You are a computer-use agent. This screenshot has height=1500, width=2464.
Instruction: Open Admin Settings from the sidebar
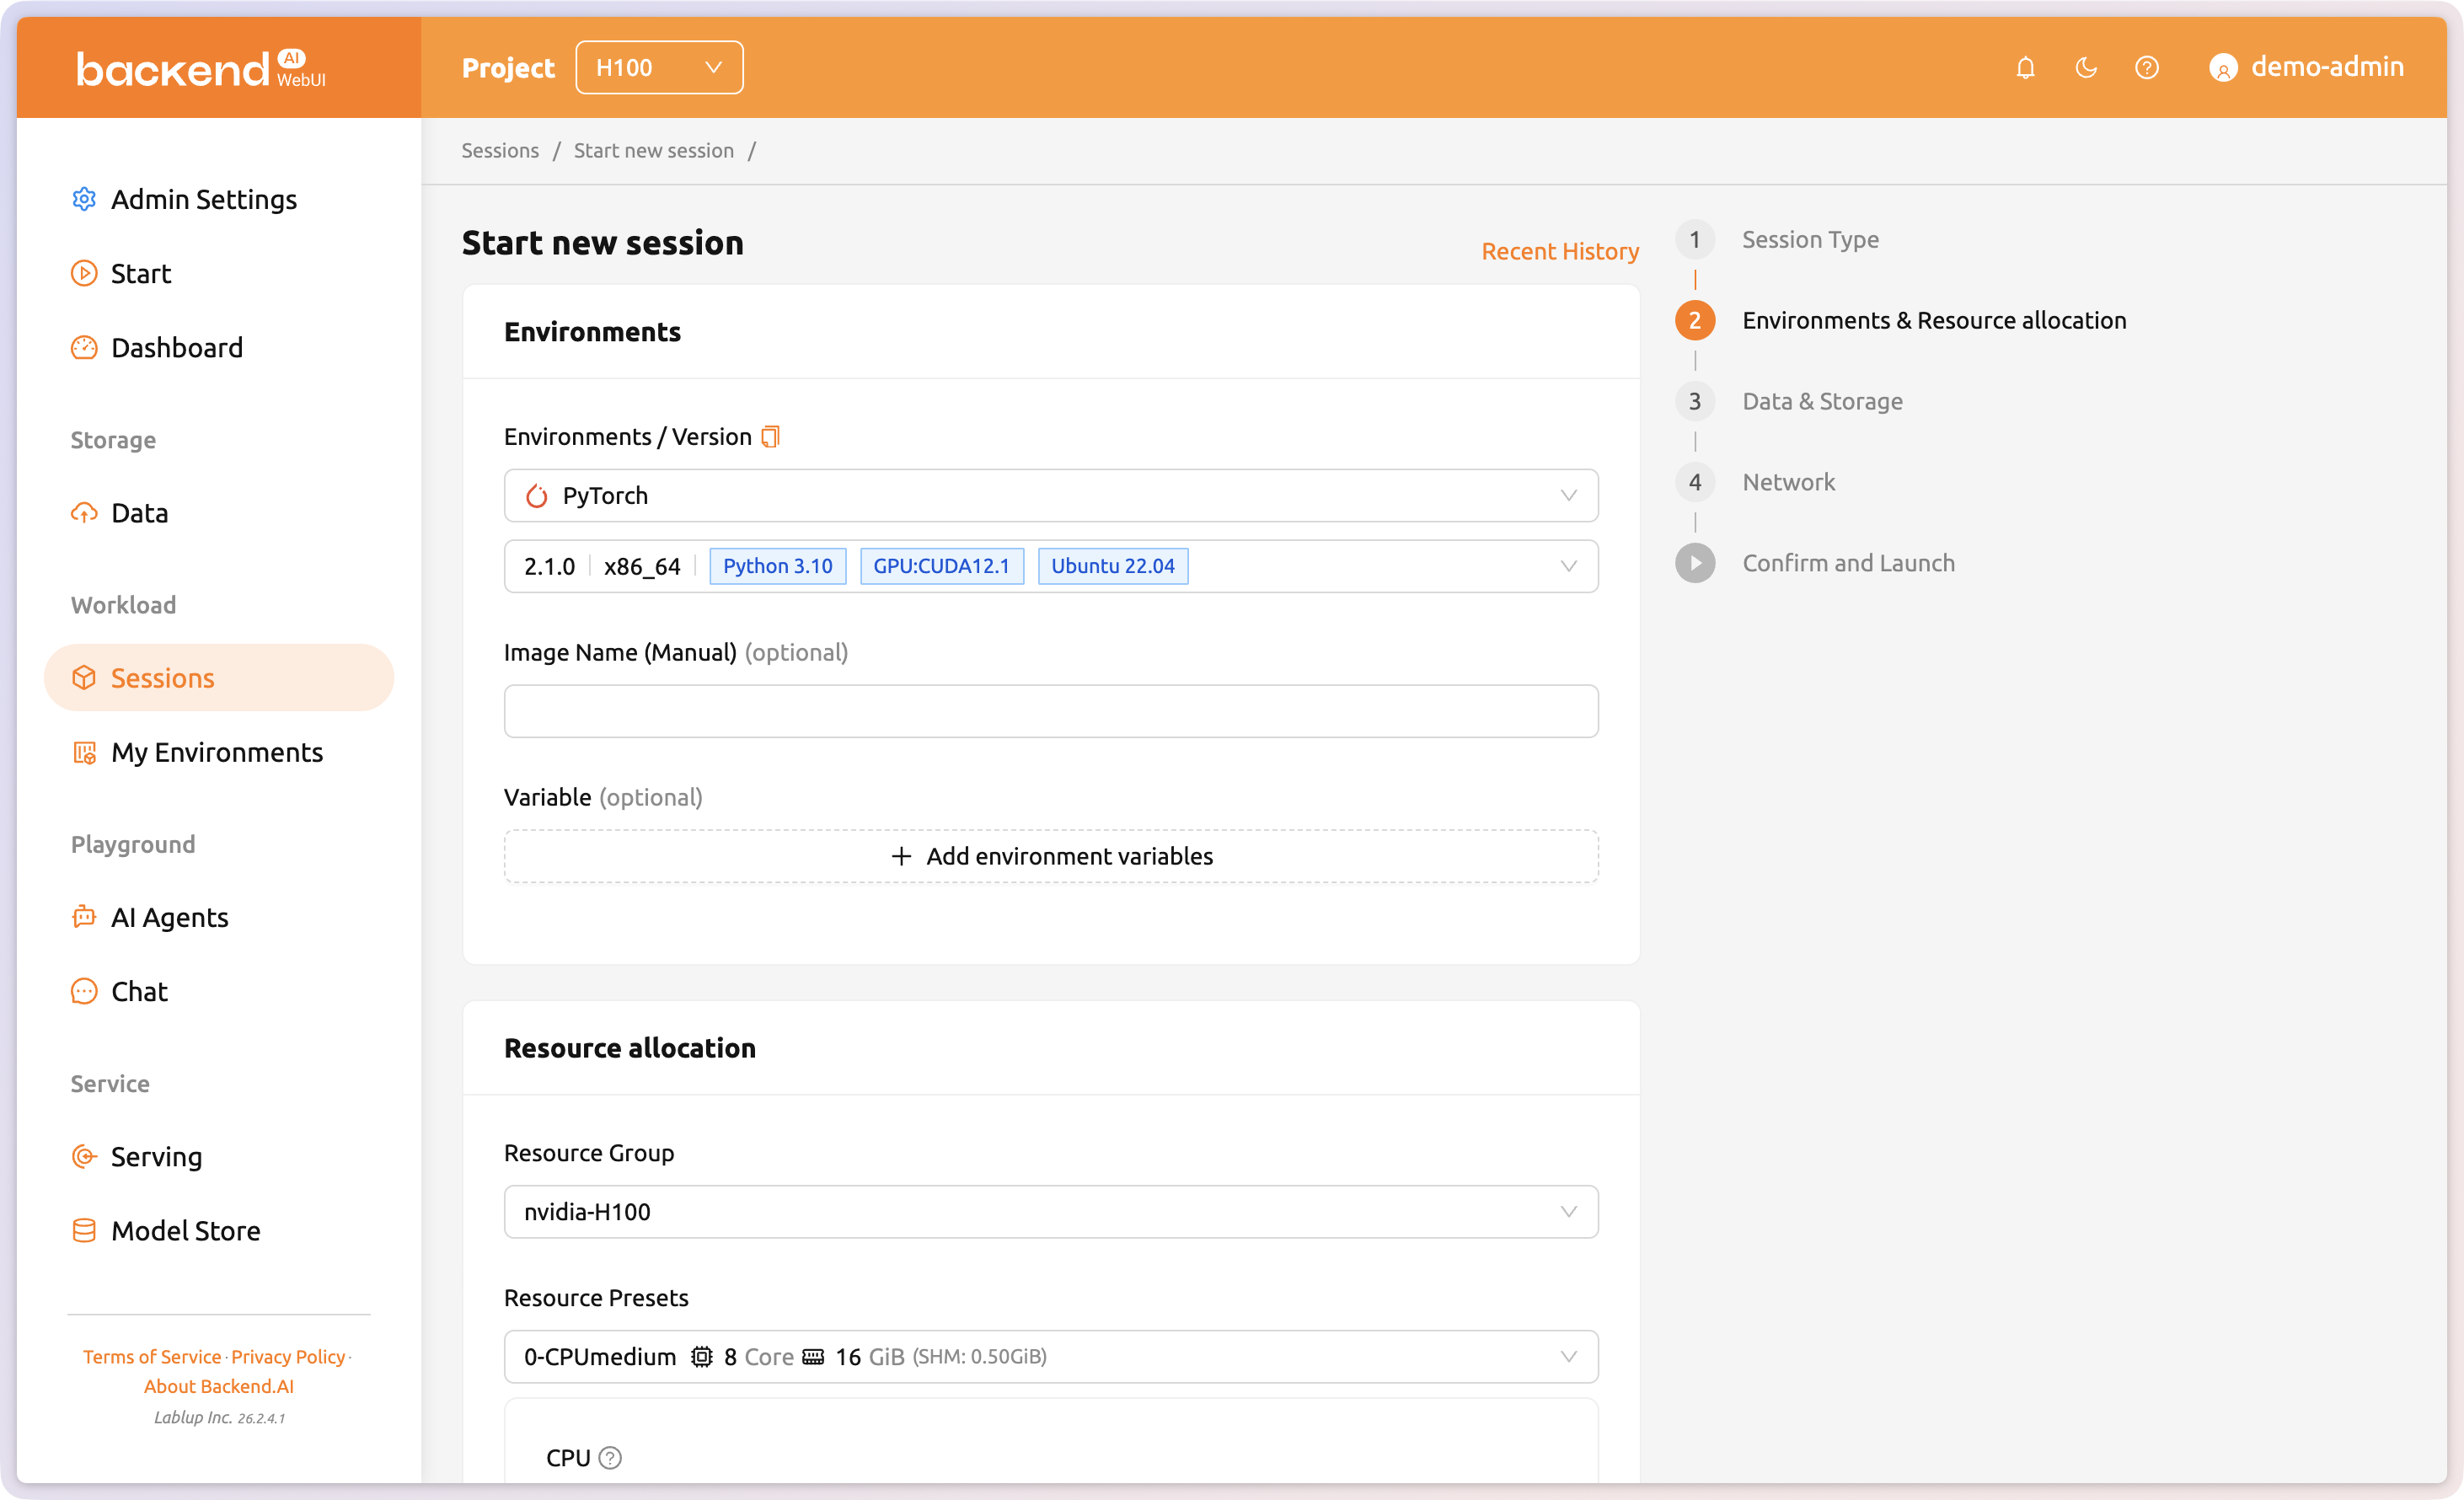coord(203,199)
